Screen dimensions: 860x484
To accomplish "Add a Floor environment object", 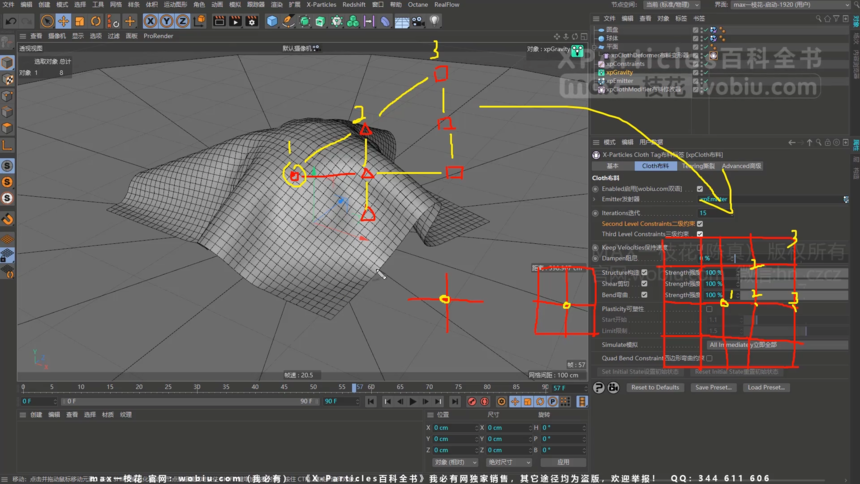I will pos(401,21).
